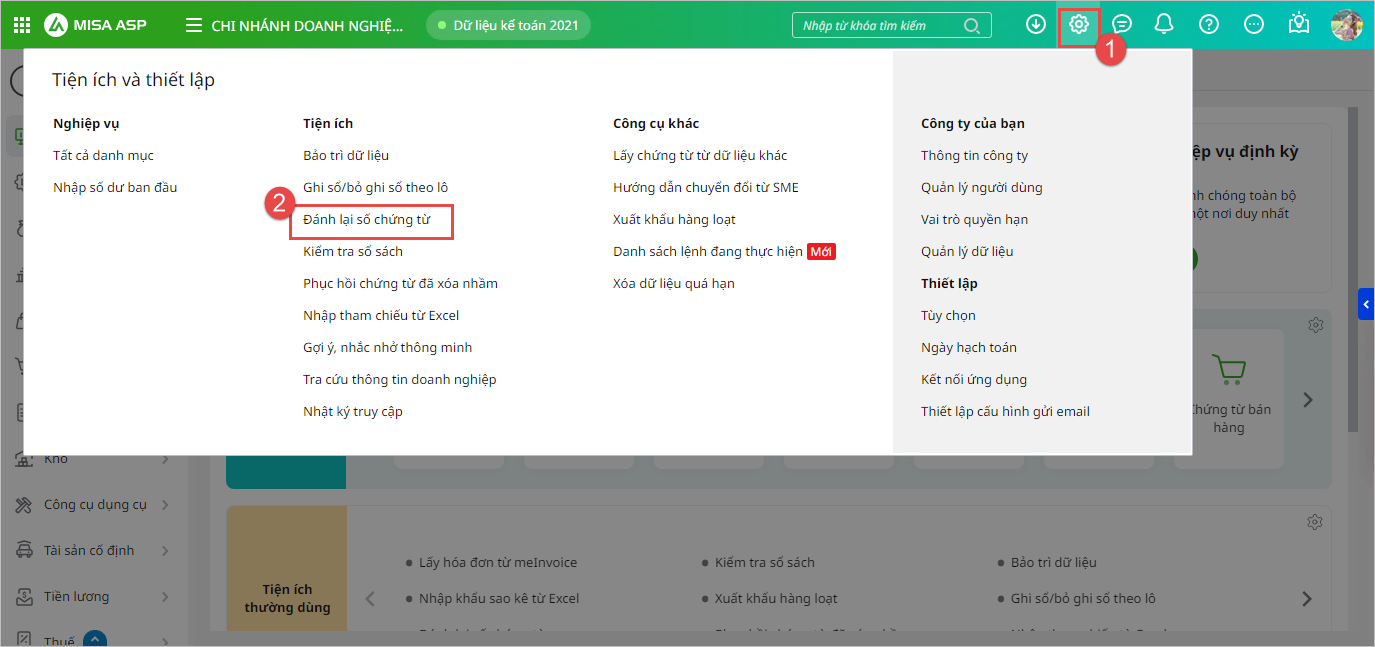Show previous frequently used utilities arrow
The width and height of the screenshot is (1375, 647).
click(x=370, y=599)
